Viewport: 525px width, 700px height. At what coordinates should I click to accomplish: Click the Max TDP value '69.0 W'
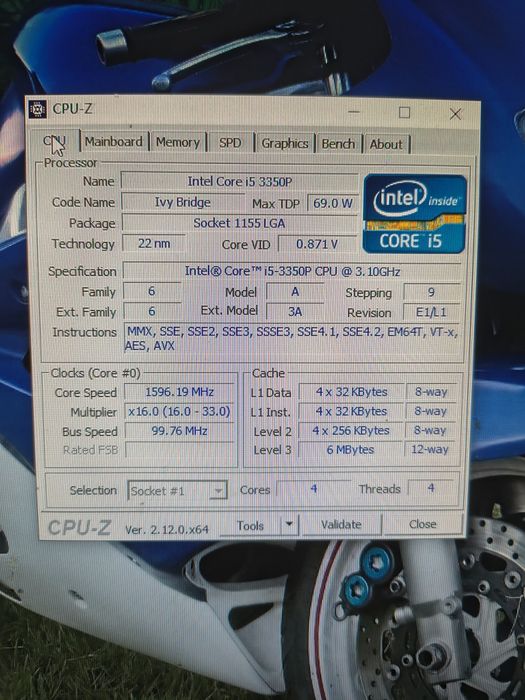(x=333, y=203)
